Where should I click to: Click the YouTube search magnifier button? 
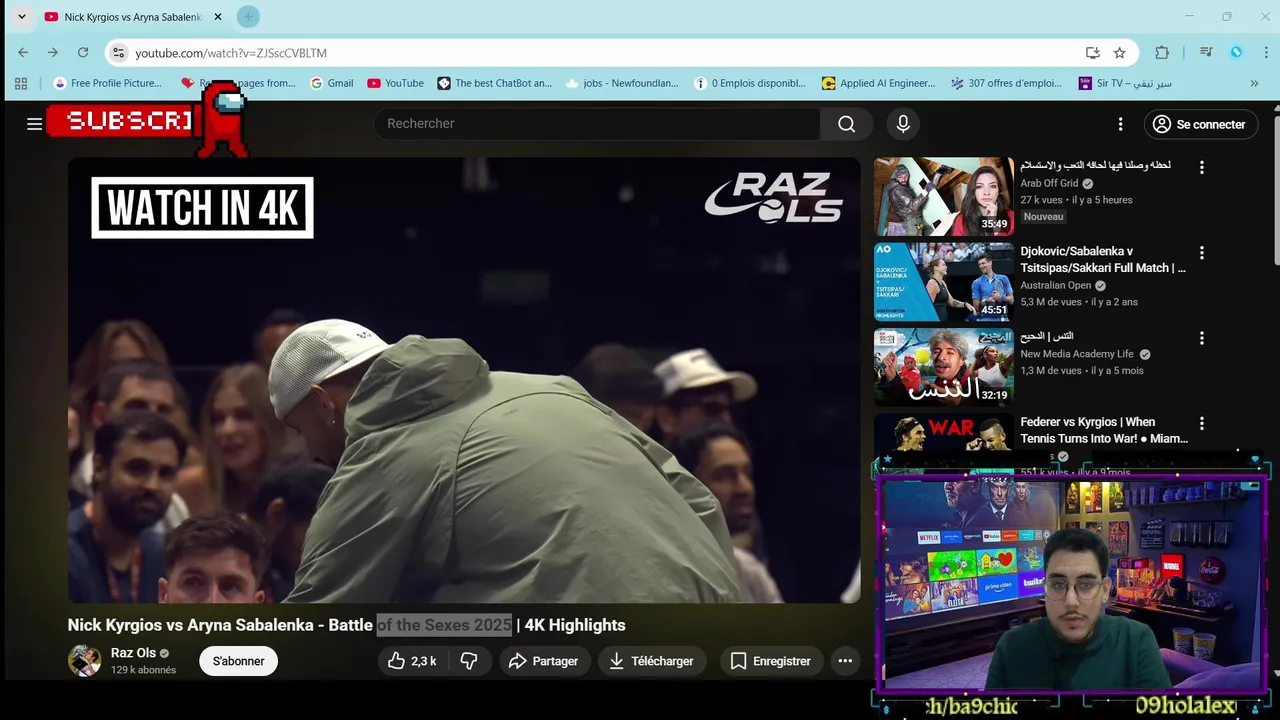(846, 124)
